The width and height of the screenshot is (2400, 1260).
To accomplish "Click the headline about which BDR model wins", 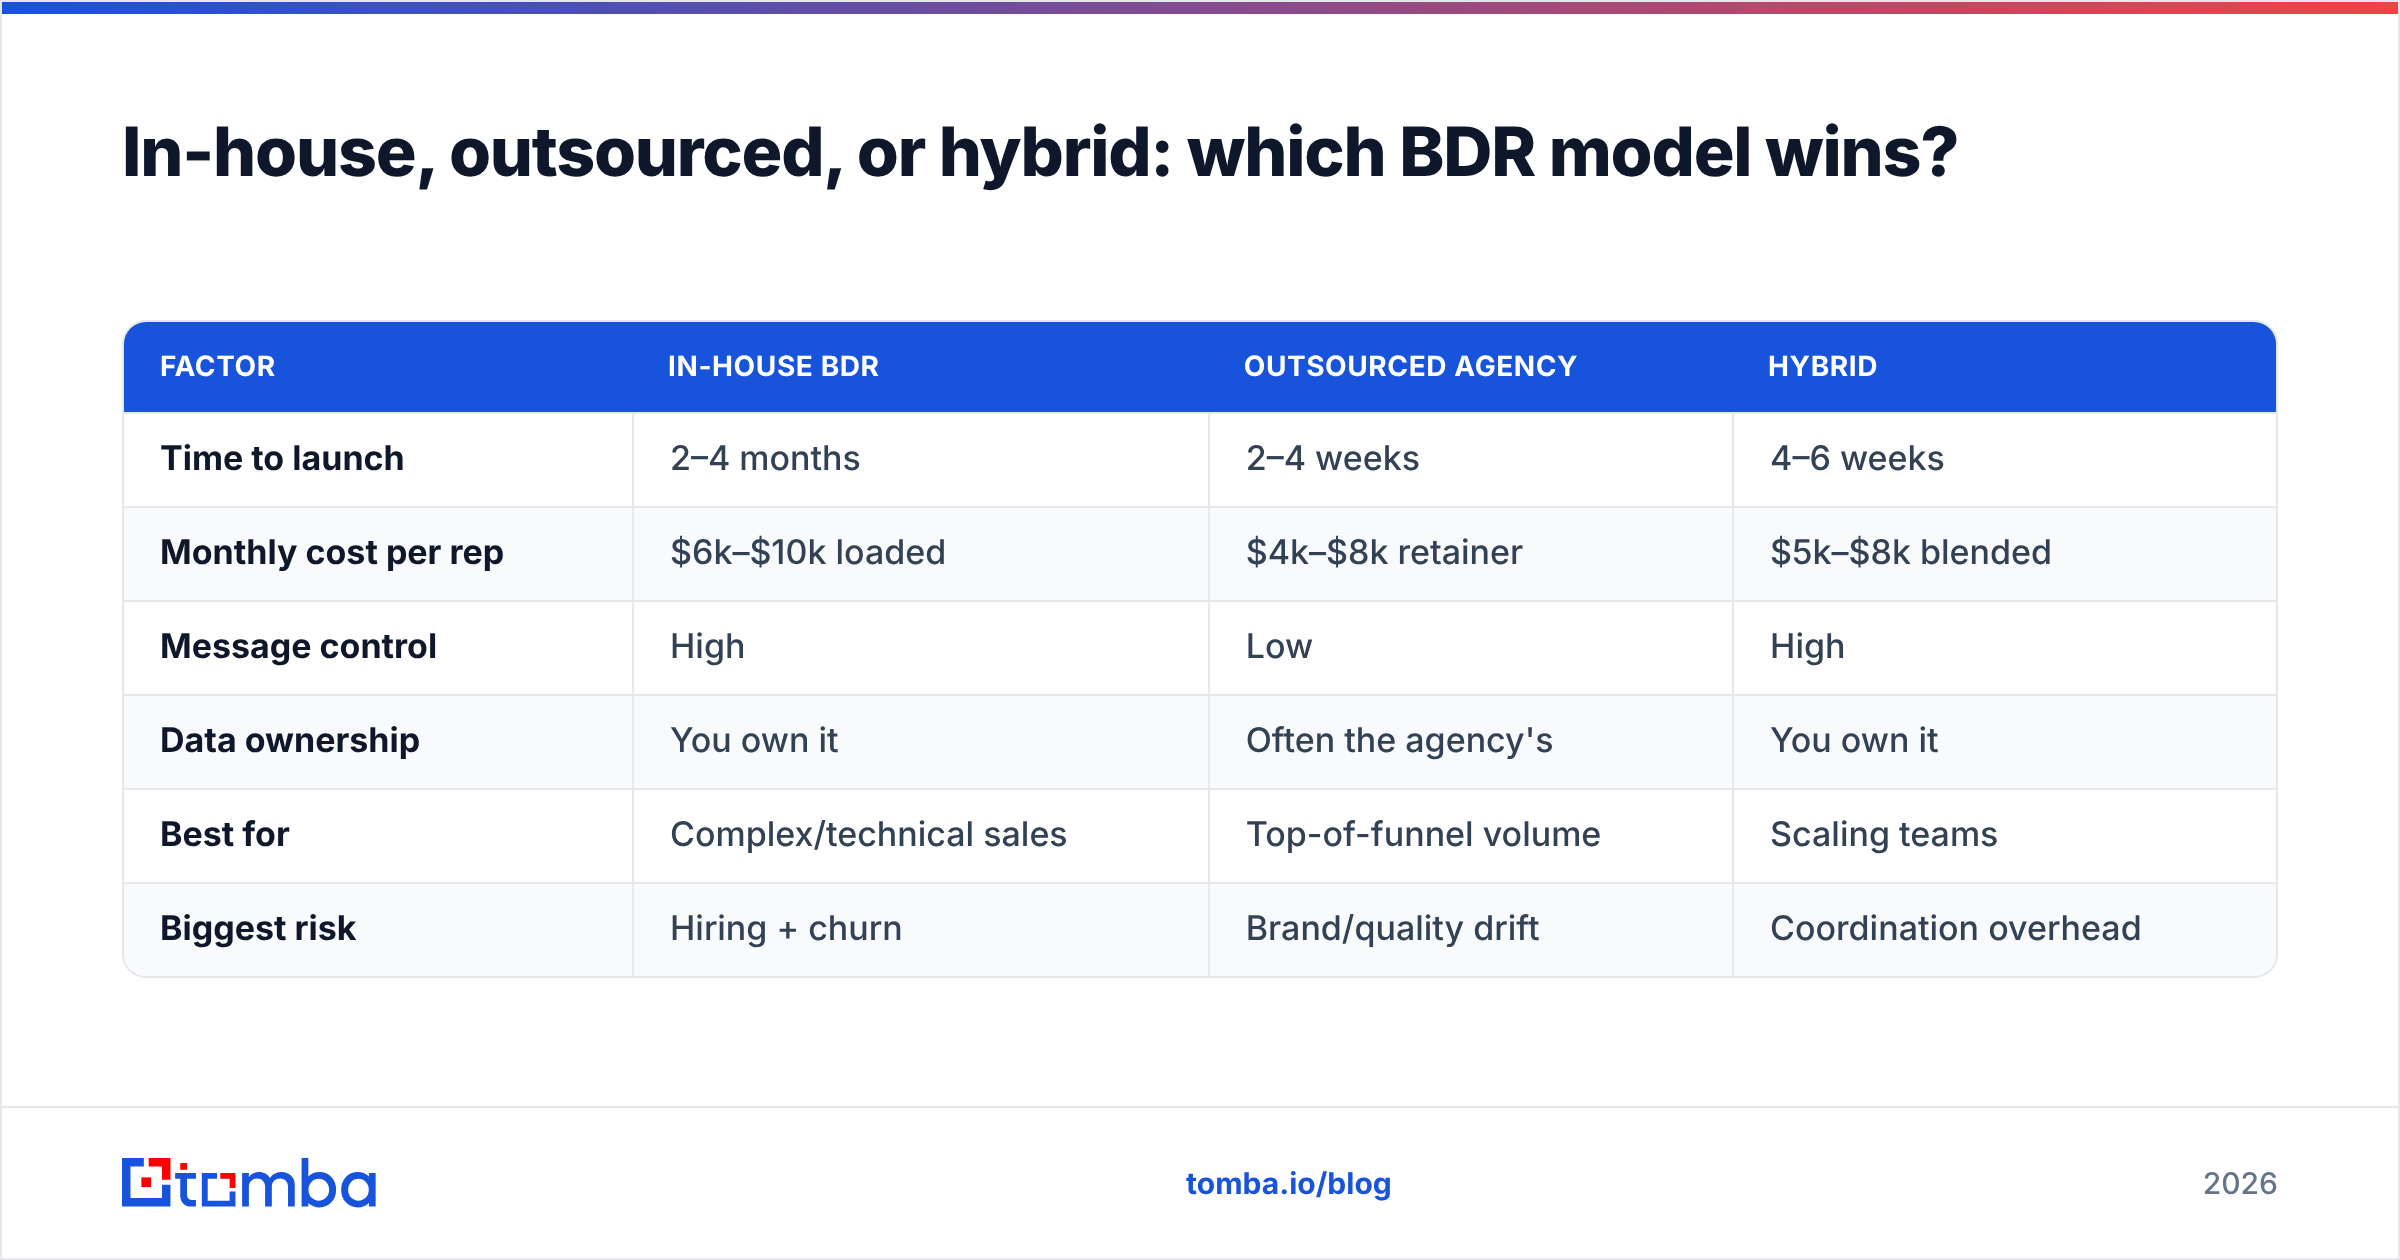I will tap(1039, 153).
